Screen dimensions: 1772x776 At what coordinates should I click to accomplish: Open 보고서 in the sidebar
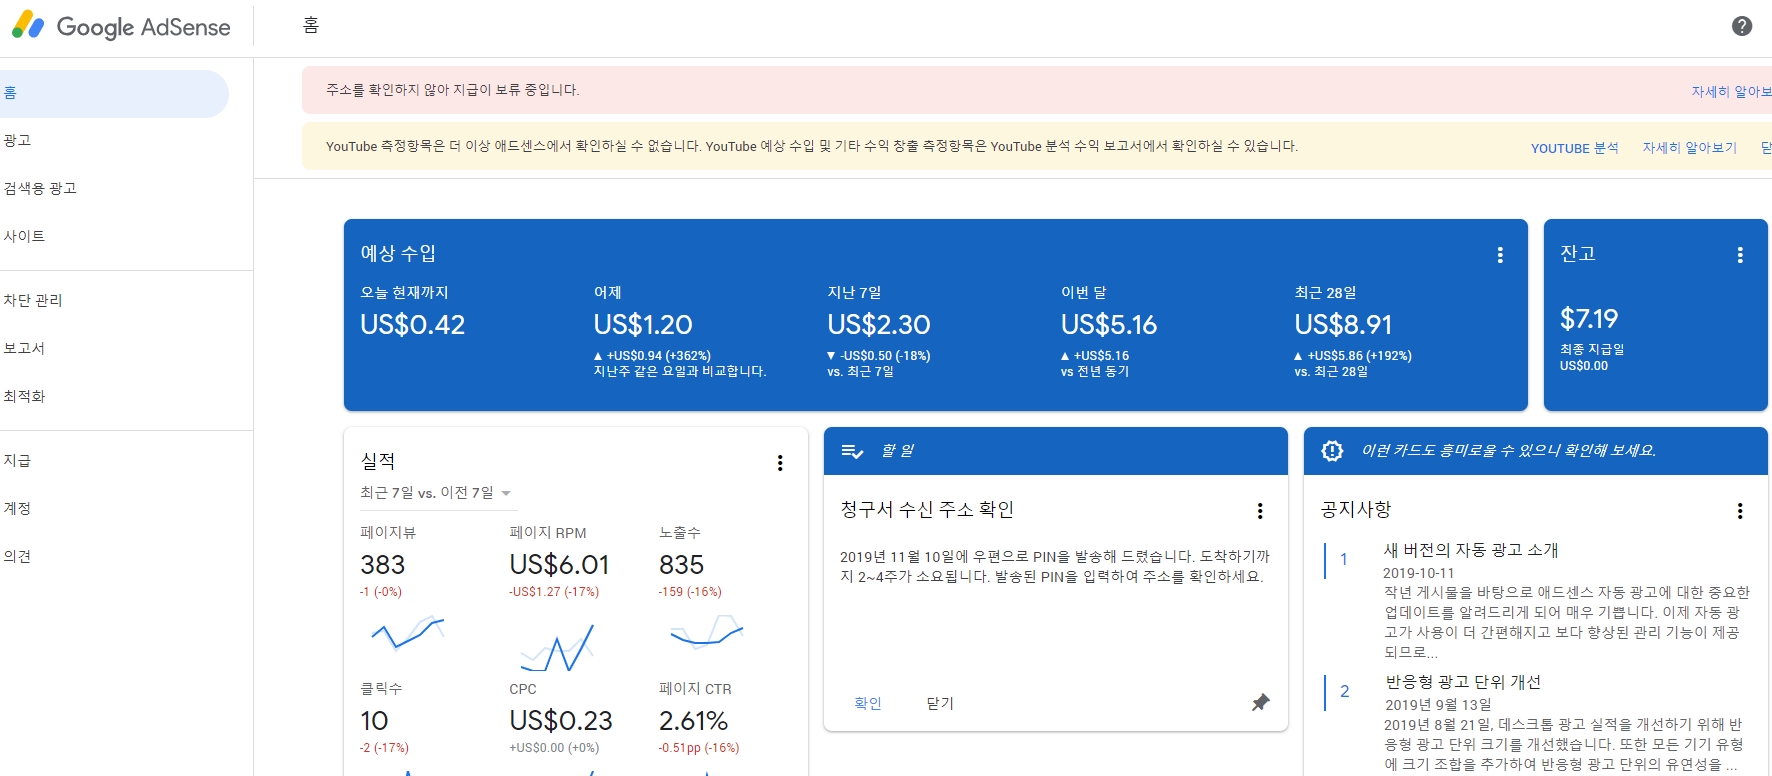24,349
